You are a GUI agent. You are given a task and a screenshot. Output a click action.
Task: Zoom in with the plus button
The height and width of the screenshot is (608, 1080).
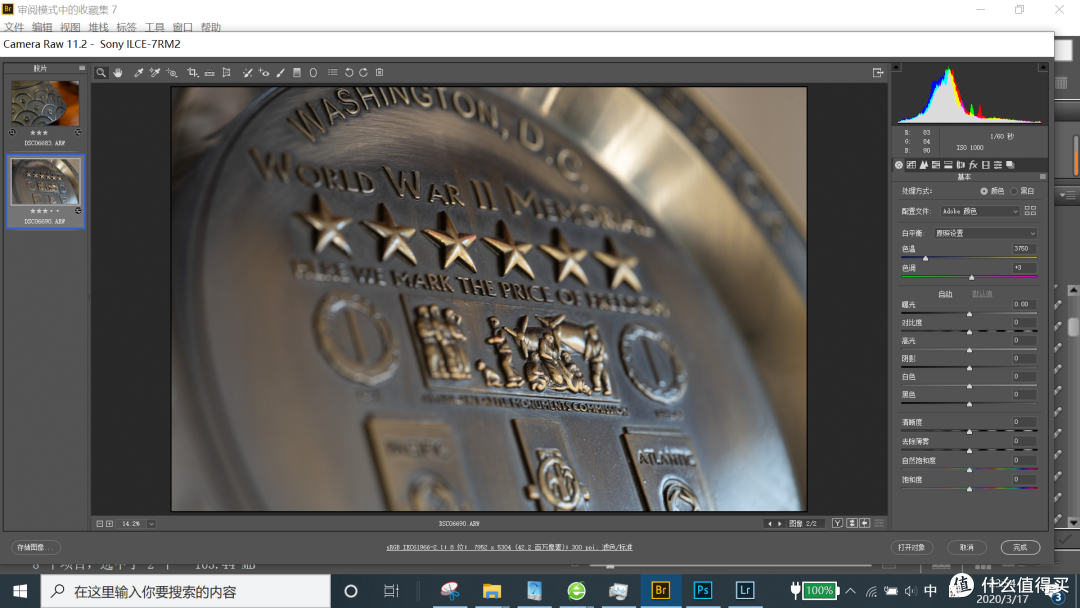point(110,524)
